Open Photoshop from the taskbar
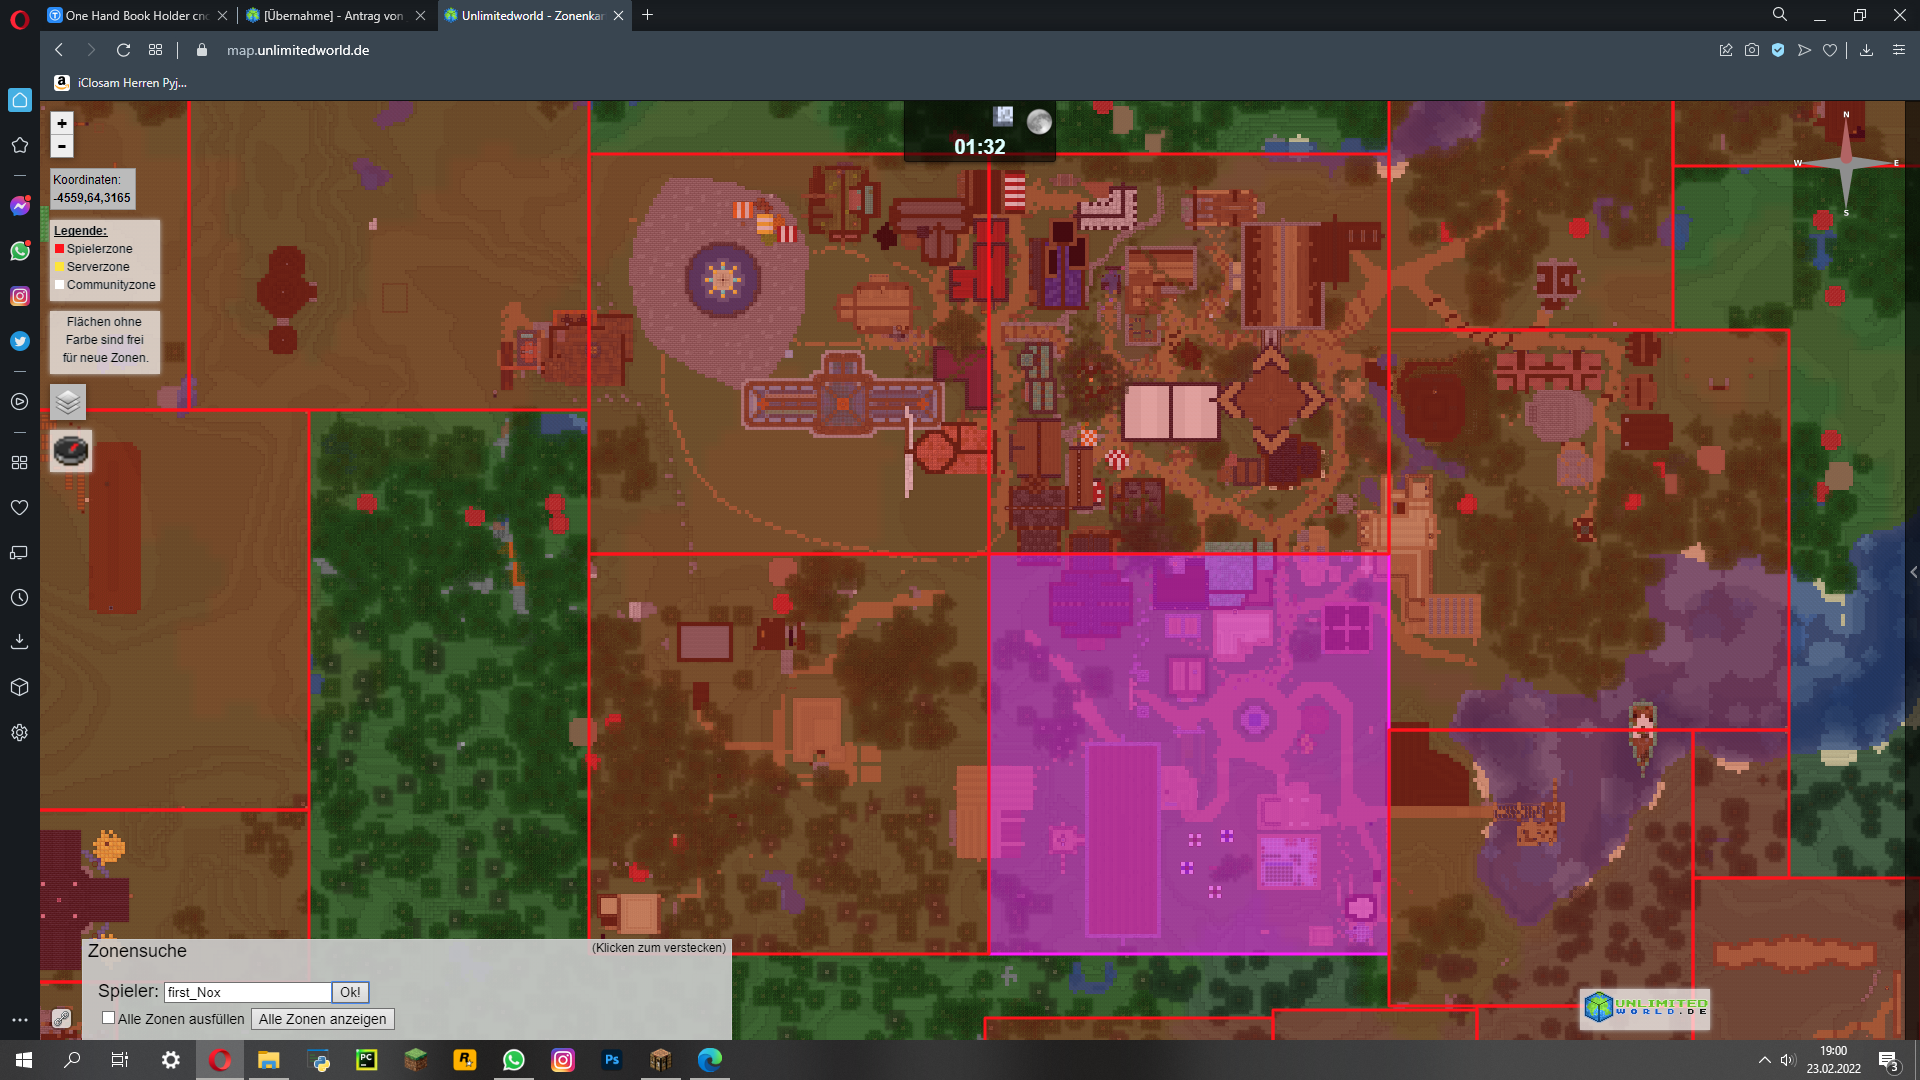 coord(612,1060)
